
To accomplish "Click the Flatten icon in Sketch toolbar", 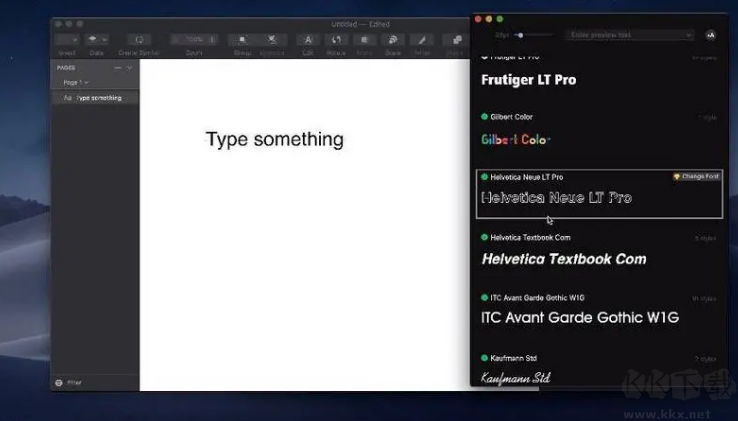I will coord(422,40).
